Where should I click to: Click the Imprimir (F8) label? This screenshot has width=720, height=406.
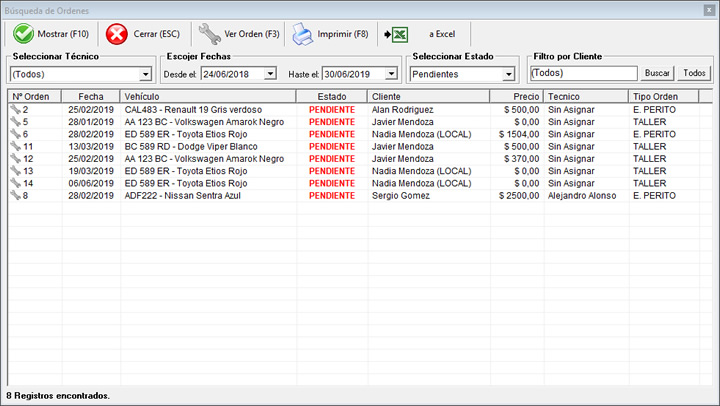[343, 34]
